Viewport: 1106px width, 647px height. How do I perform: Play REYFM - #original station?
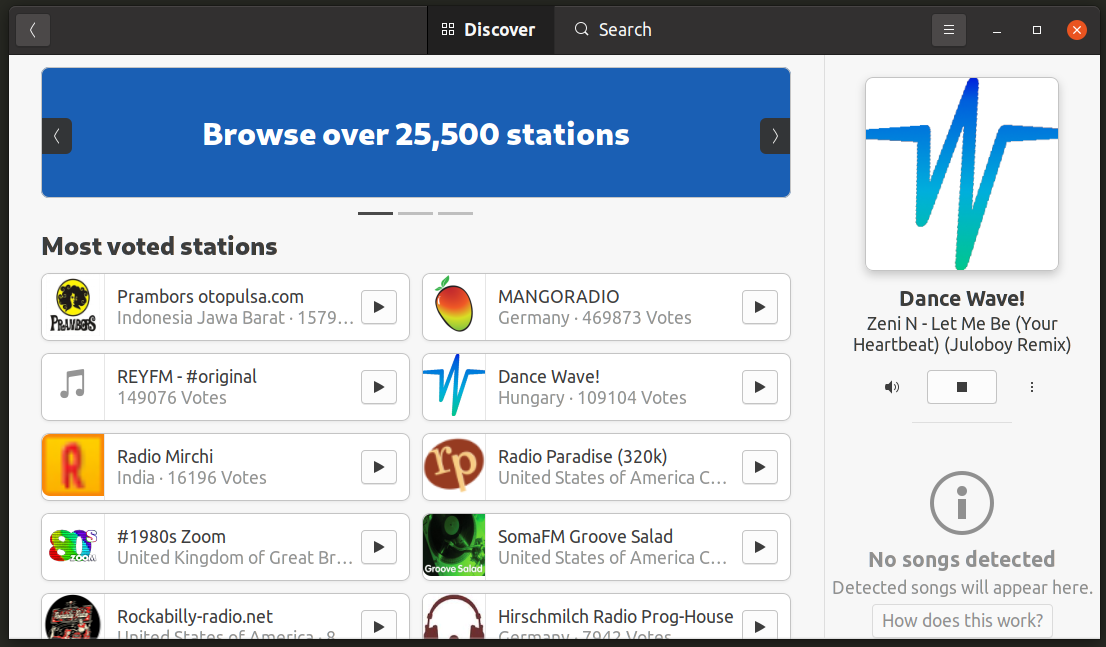379,387
